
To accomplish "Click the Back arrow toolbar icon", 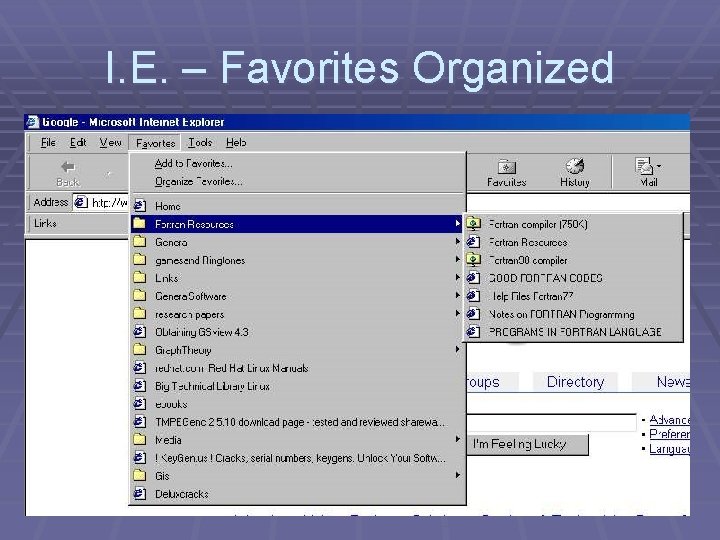I will [x=68, y=167].
